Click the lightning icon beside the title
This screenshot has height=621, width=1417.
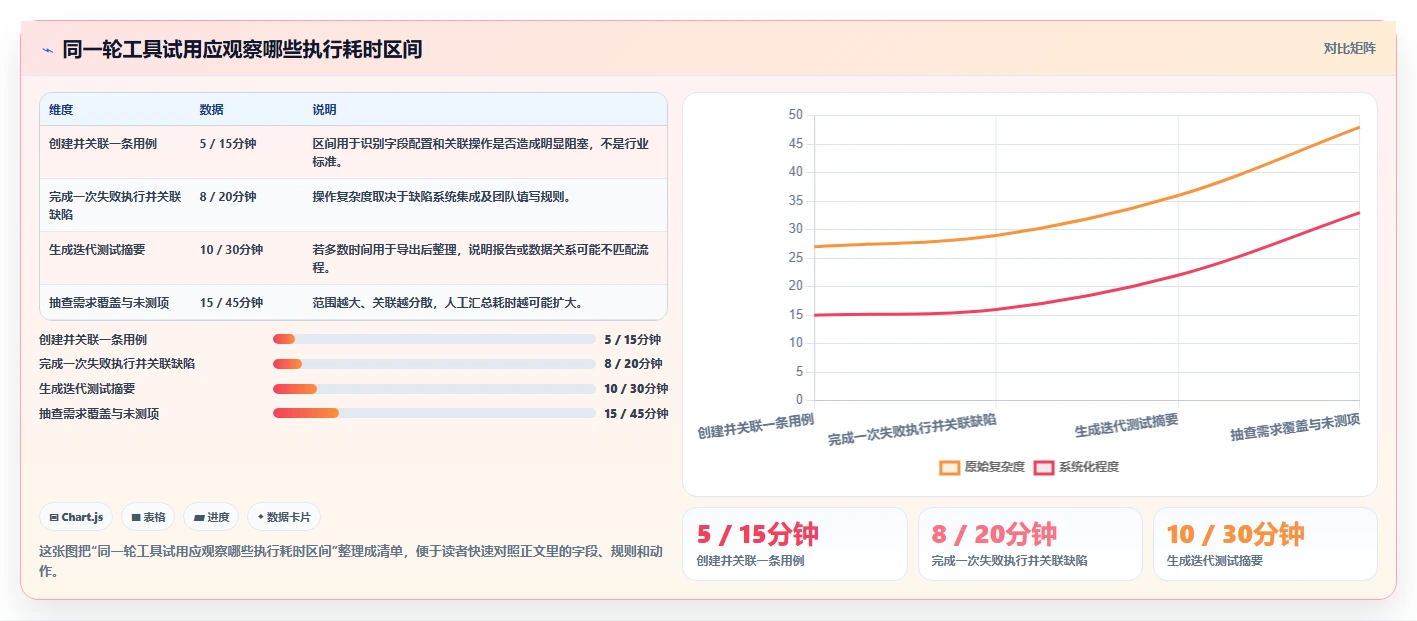click(x=47, y=50)
